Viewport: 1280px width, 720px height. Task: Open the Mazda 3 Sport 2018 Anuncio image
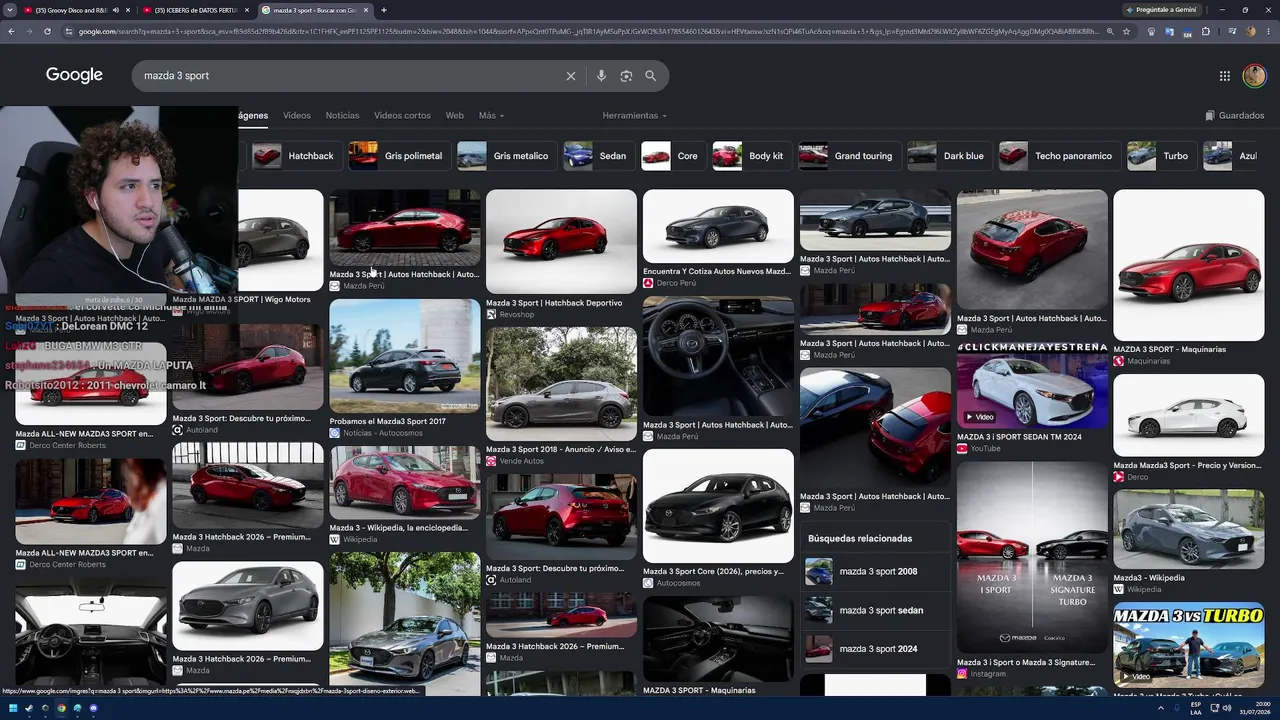(x=561, y=384)
